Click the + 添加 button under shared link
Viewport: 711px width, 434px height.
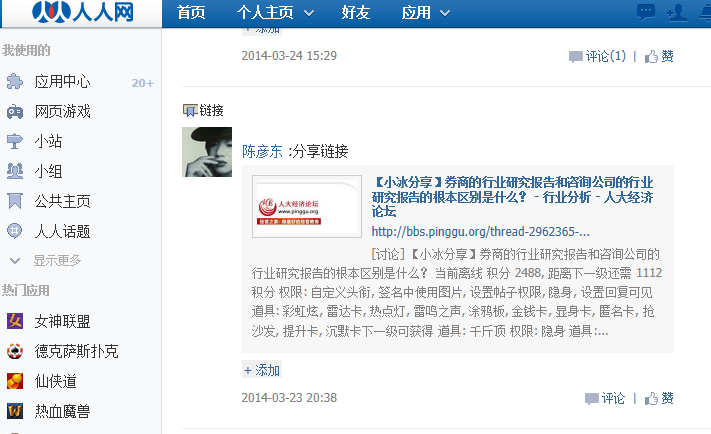pos(262,370)
